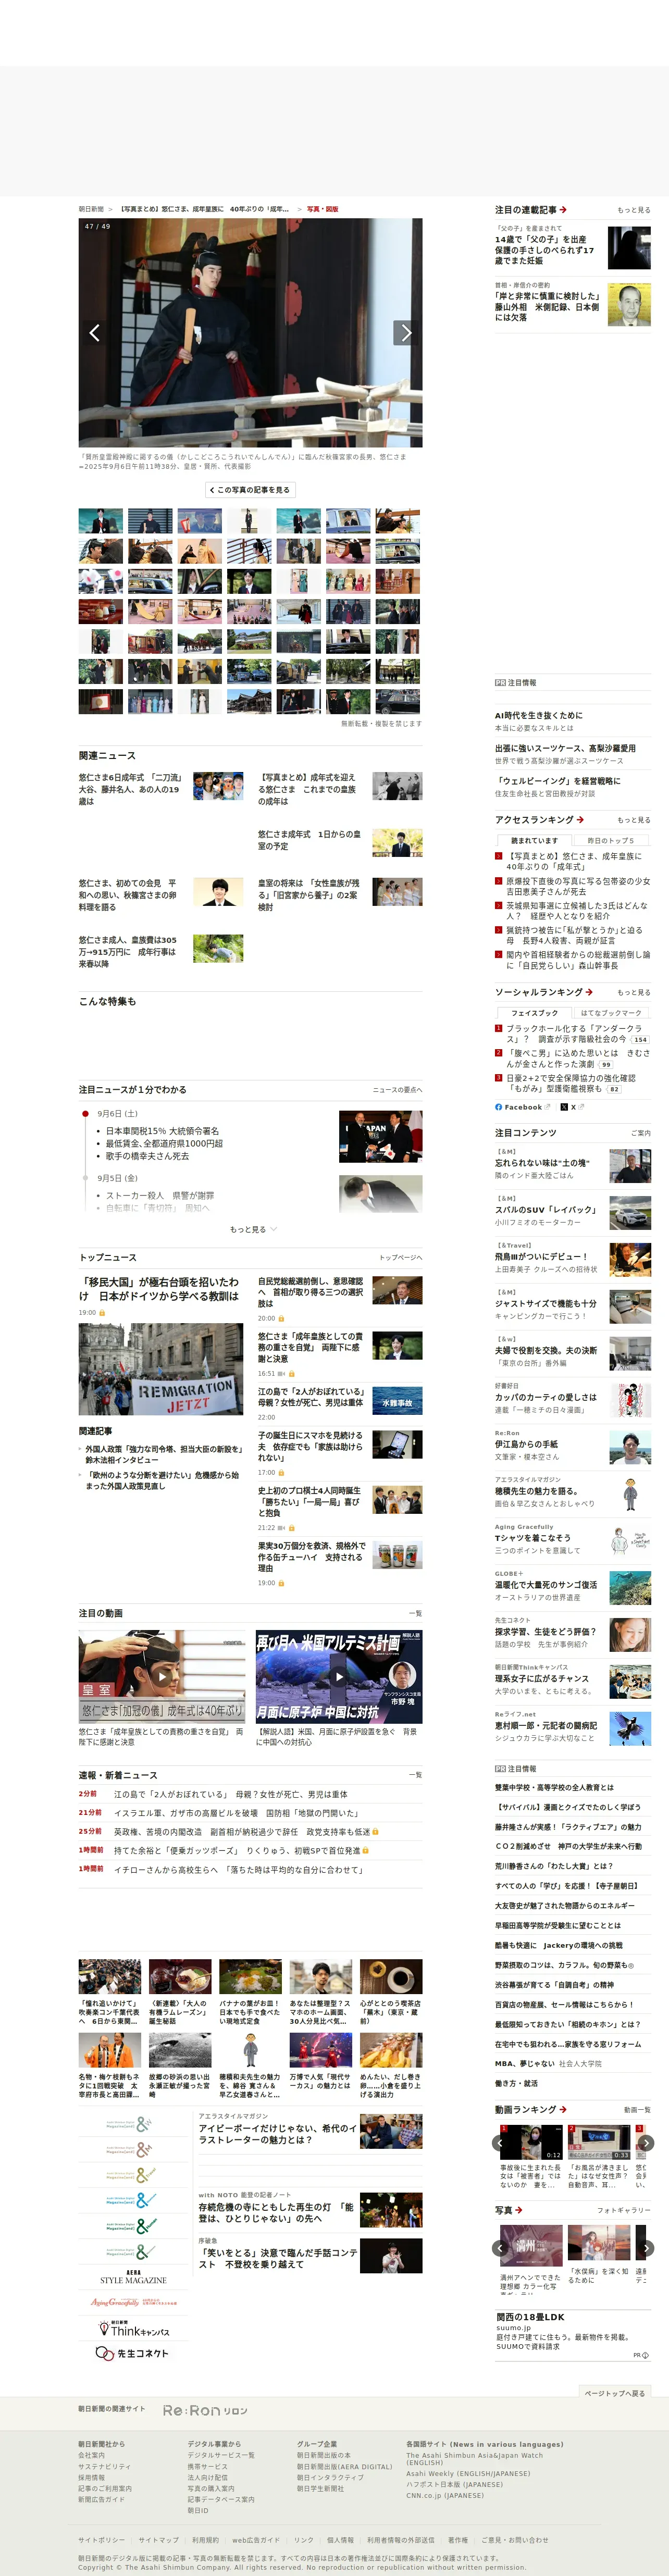Open 動画一覧 link

(x=637, y=2110)
